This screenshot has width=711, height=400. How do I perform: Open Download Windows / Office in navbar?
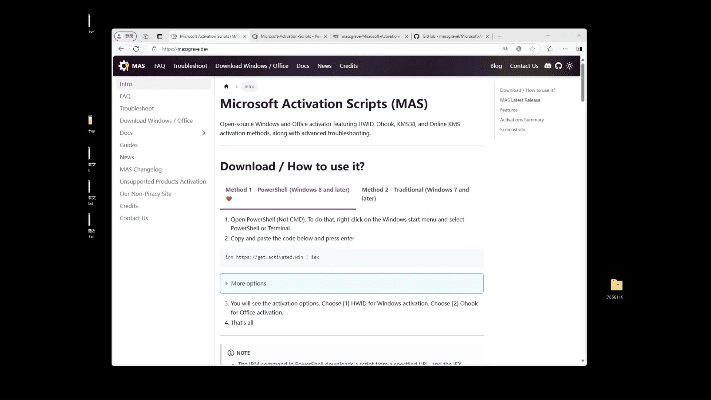[x=251, y=66]
